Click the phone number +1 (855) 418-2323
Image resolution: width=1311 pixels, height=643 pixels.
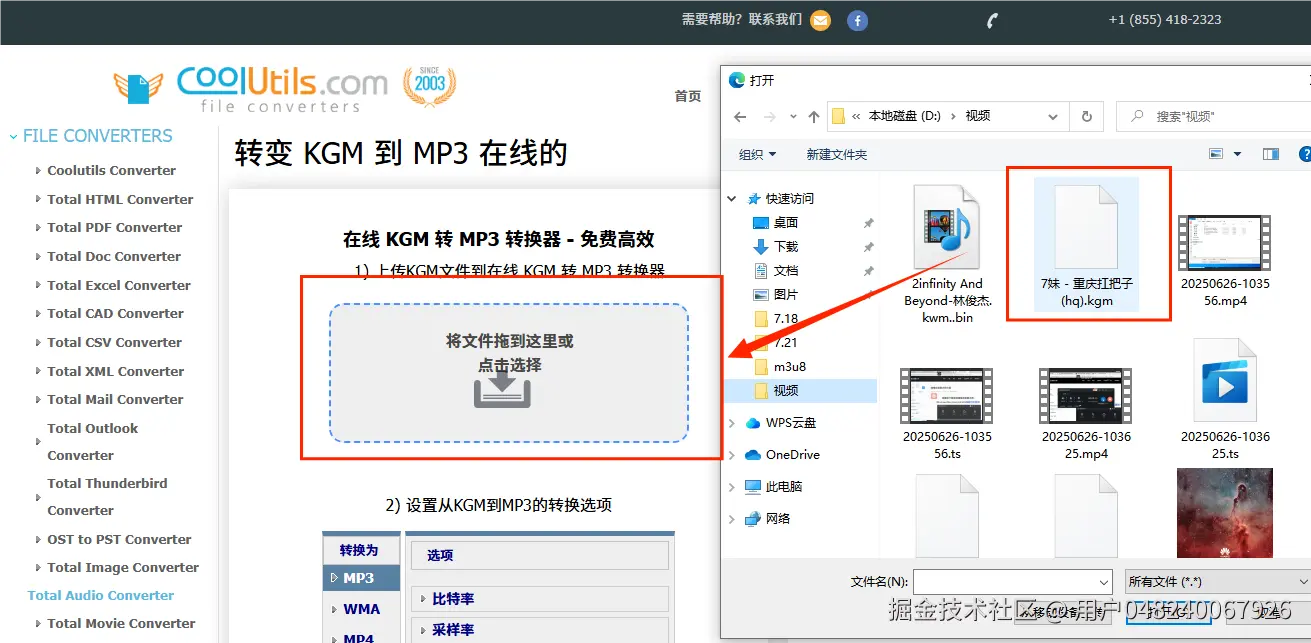(1165, 20)
